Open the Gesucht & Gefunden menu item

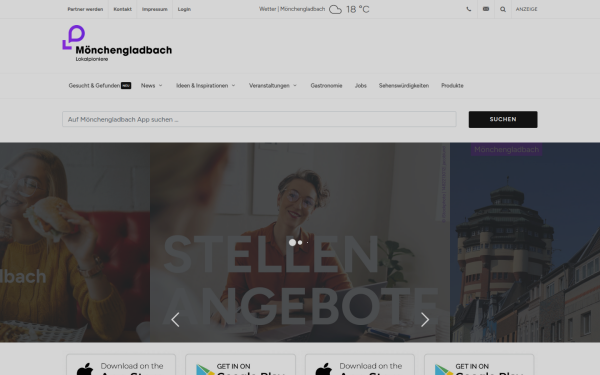pos(99,85)
